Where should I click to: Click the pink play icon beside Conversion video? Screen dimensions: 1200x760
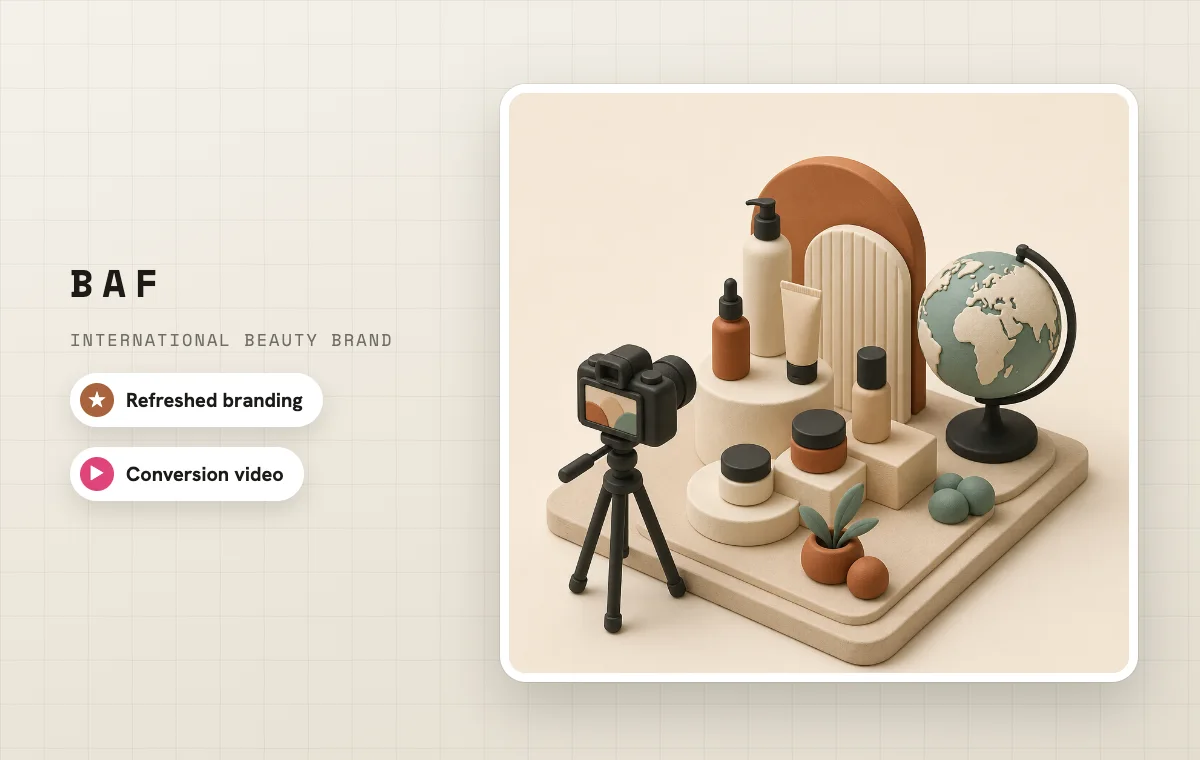[97, 474]
